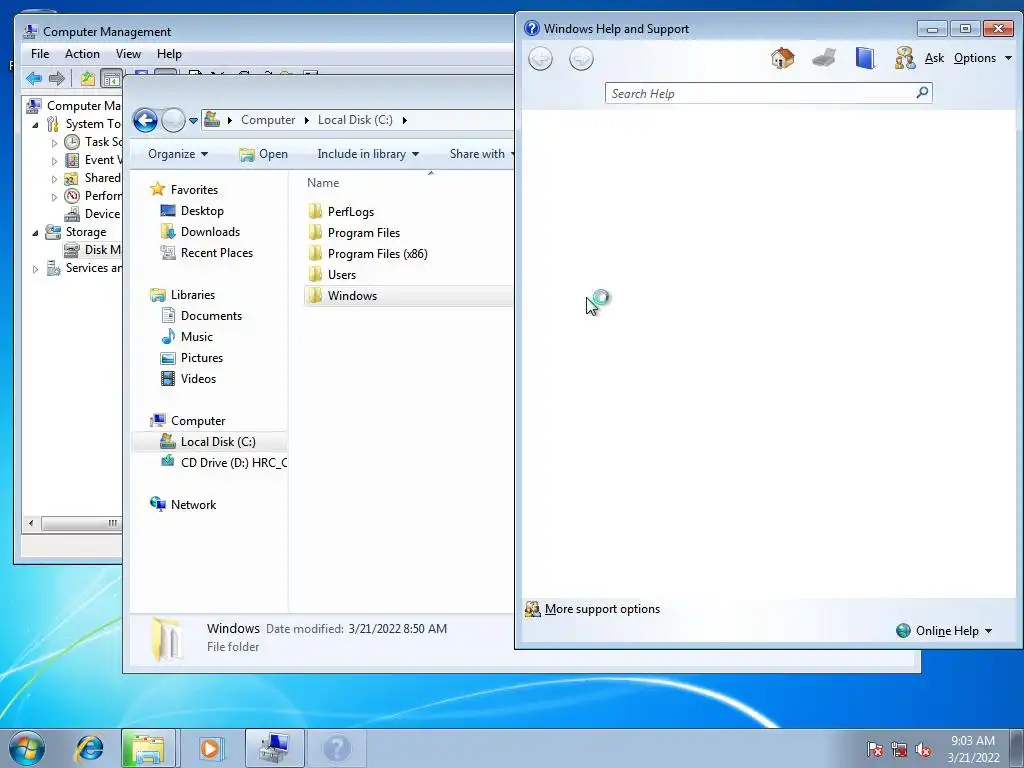Select the Program Files (x86) folder
The image size is (1024, 768).
click(x=377, y=253)
